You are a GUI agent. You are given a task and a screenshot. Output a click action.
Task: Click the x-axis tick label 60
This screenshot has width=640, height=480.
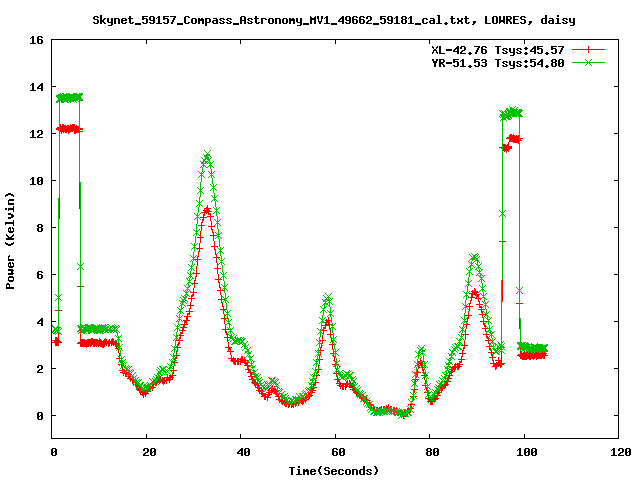[338, 452]
